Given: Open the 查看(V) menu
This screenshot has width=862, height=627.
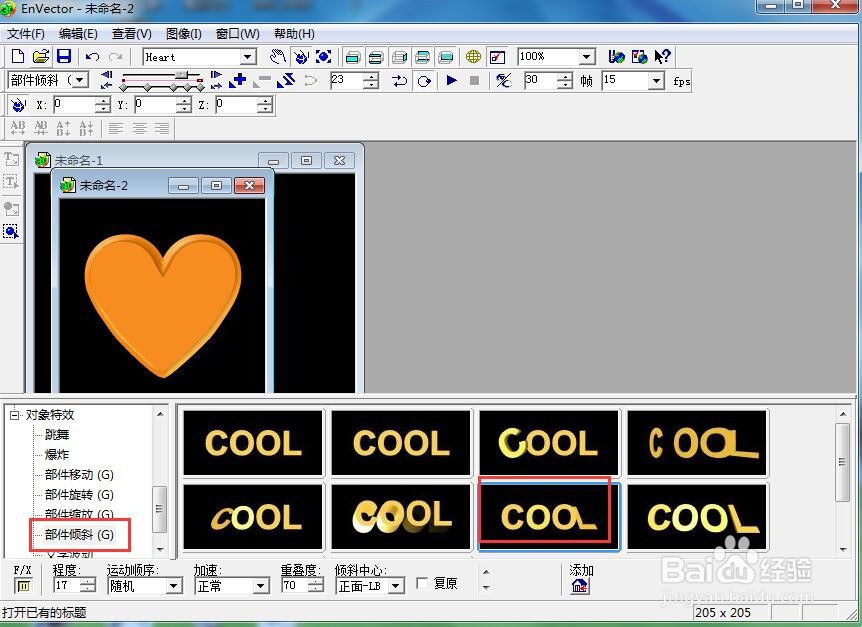Looking at the screenshot, I should tap(131, 34).
